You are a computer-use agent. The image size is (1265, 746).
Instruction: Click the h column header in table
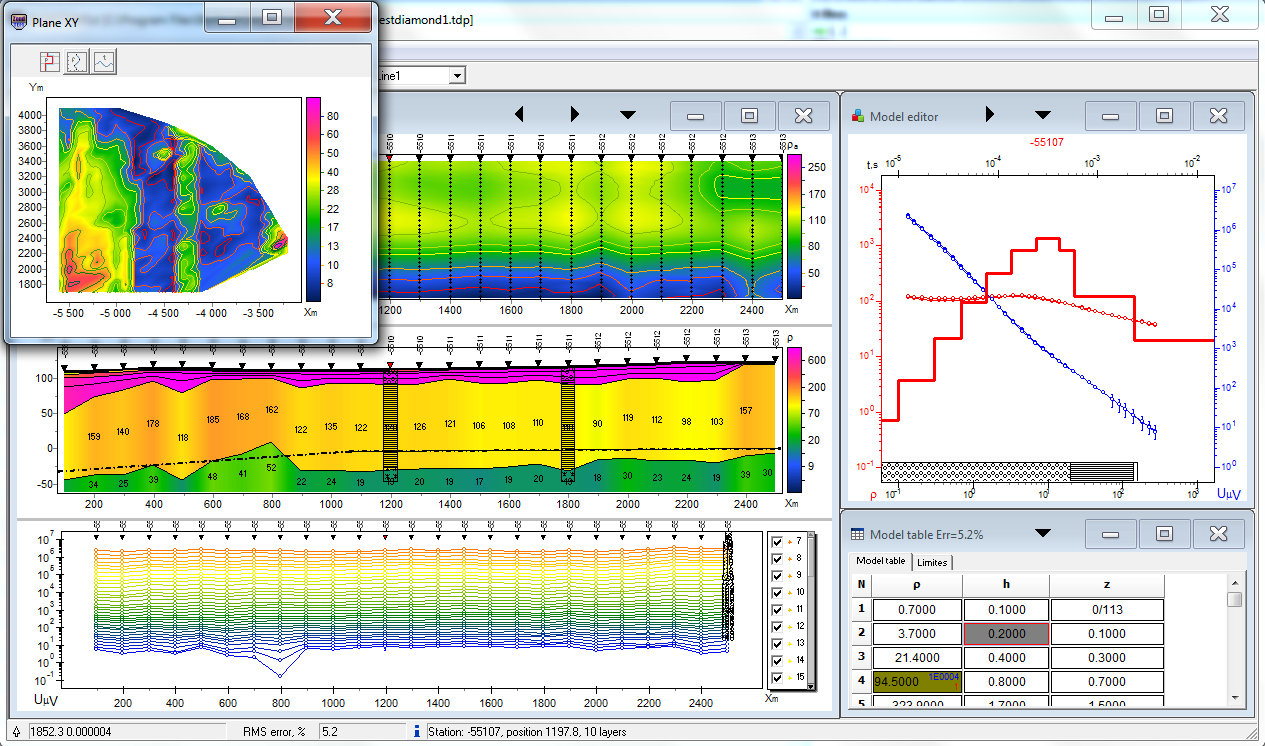point(1005,585)
